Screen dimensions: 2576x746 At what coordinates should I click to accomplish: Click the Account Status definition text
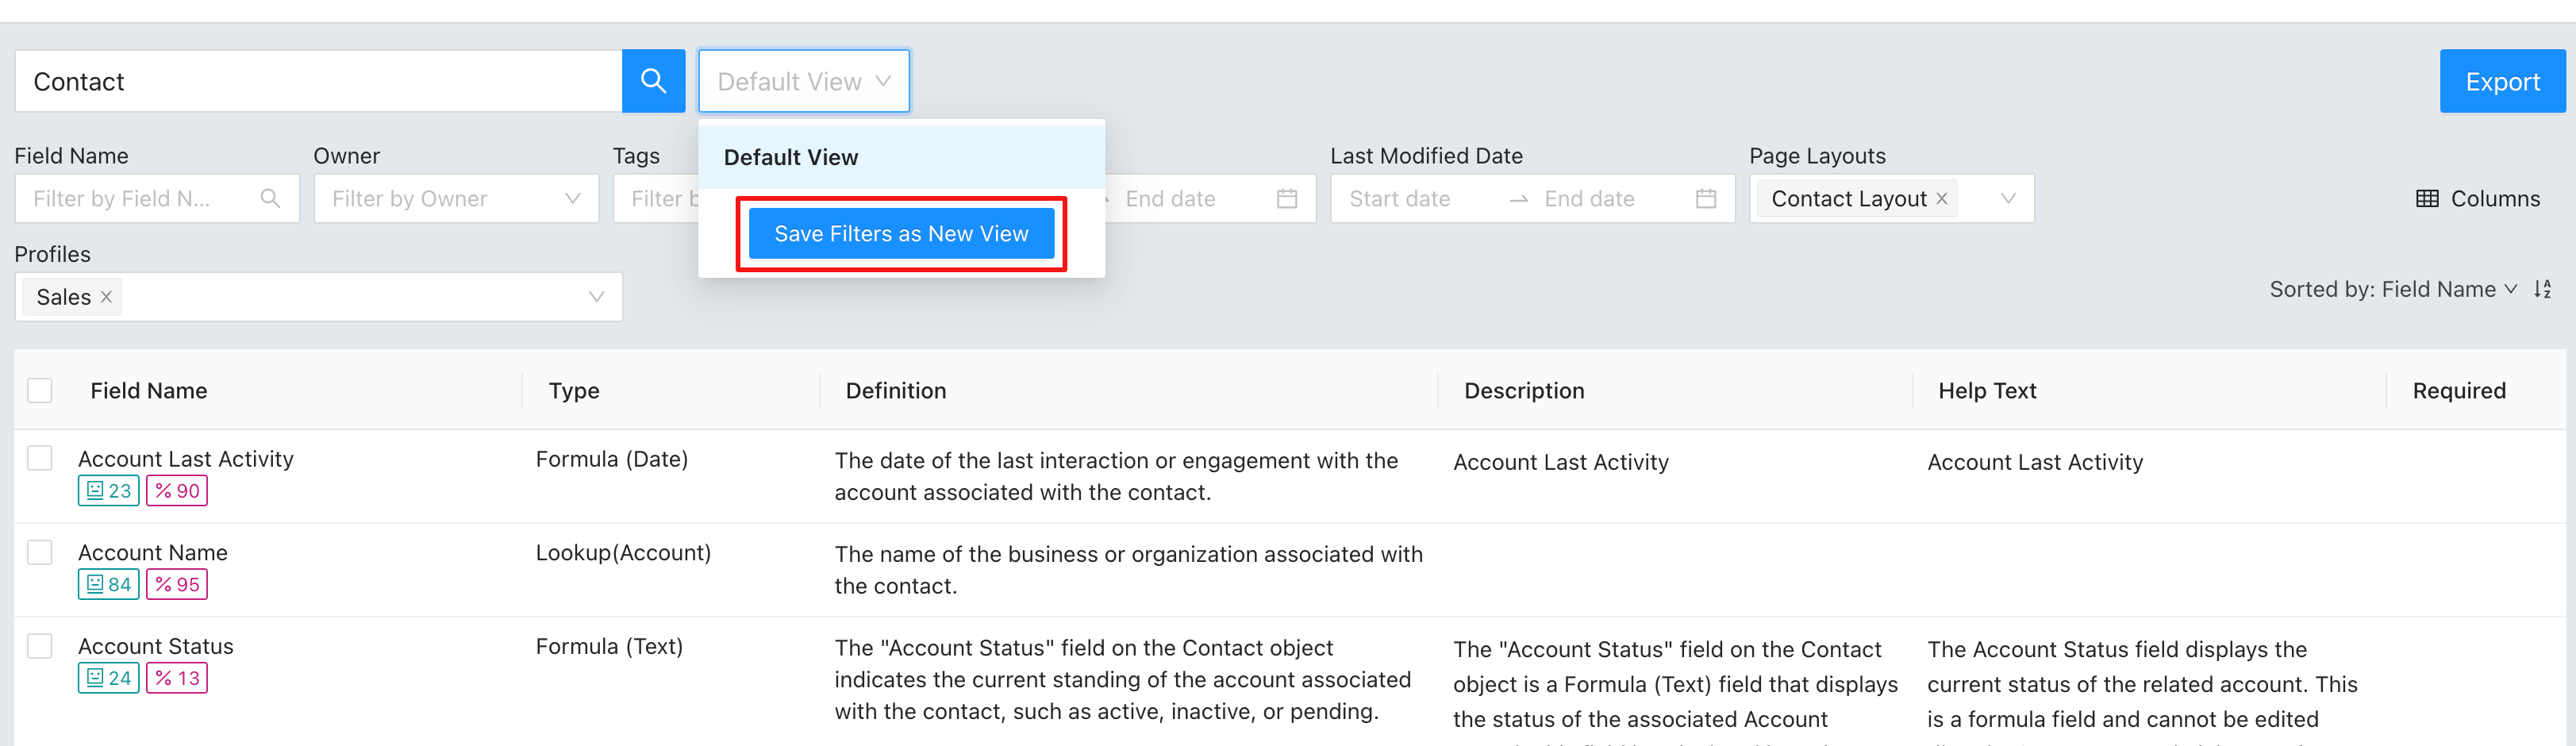pos(1122,679)
